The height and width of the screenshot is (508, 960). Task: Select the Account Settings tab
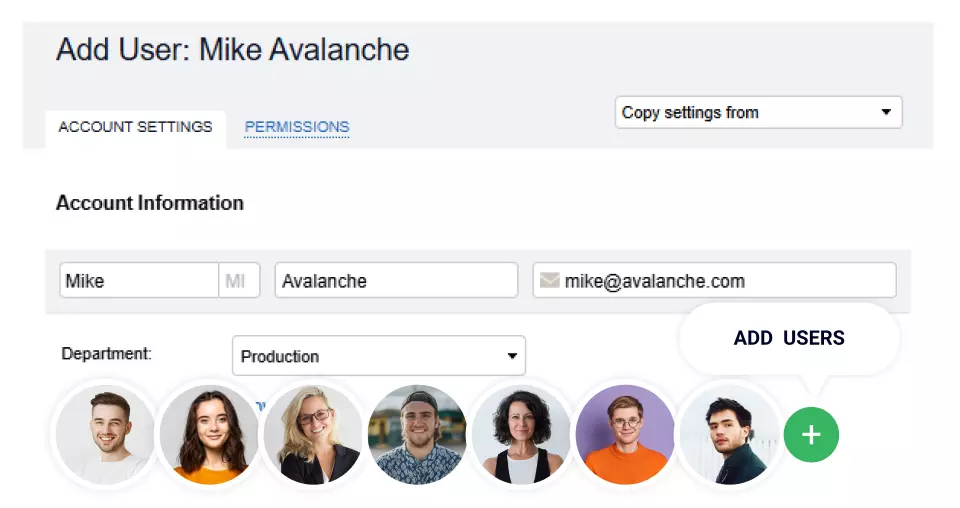click(135, 127)
